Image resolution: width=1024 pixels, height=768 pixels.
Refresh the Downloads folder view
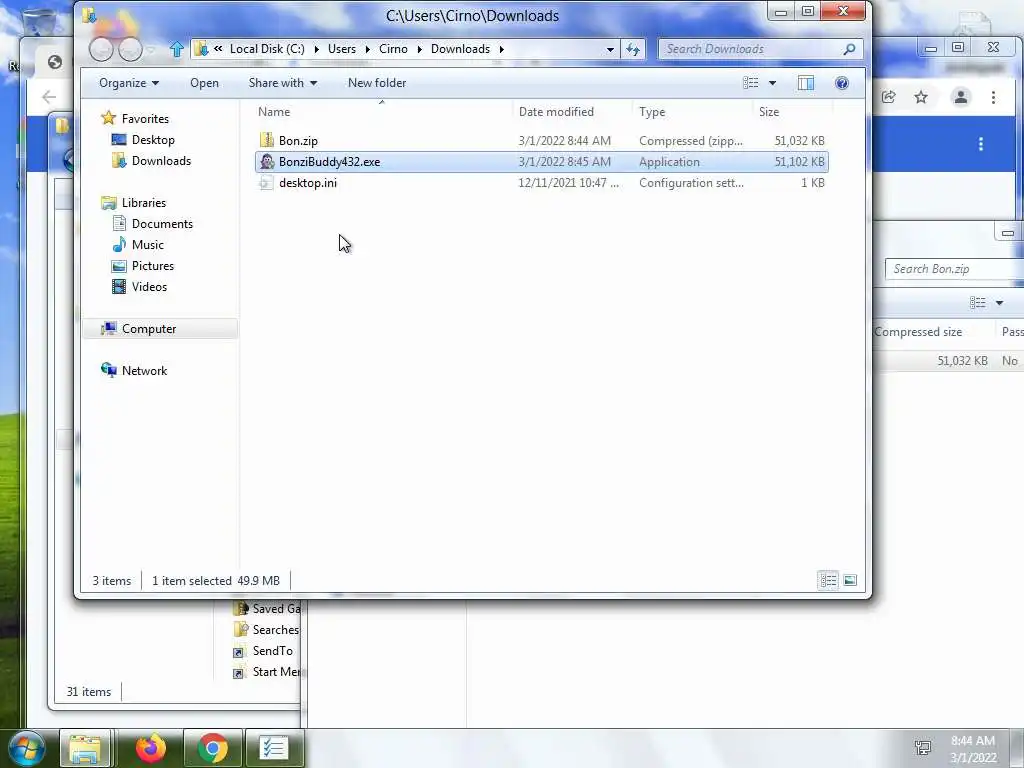click(x=633, y=49)
